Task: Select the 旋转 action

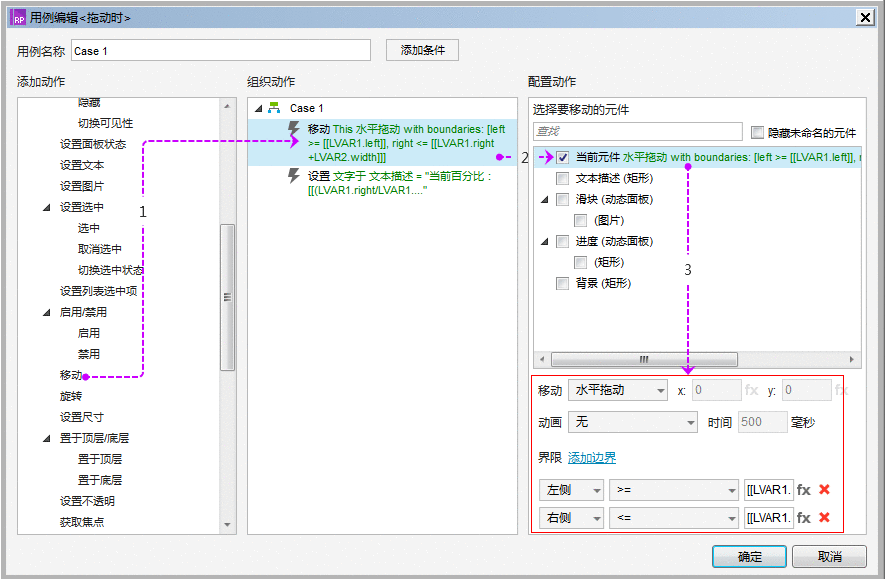Action: [71, 396]
